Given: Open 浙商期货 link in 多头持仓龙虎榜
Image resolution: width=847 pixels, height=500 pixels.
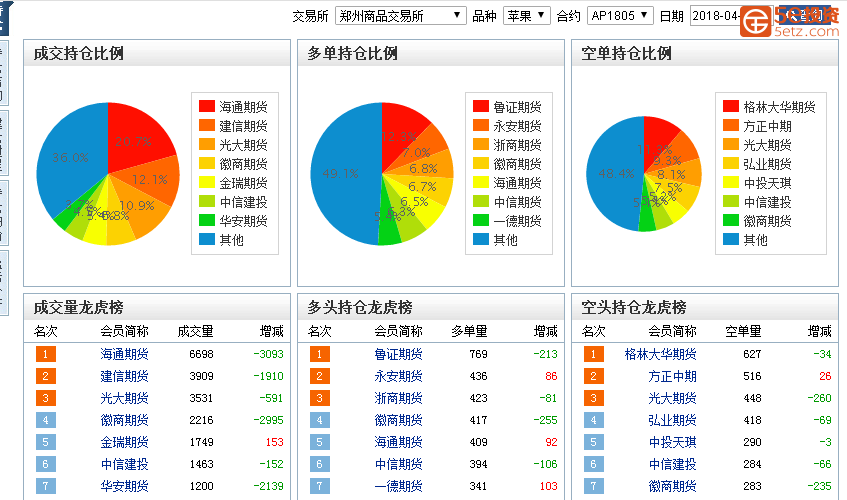Looking at the screenshot, I should pos(398,398).
